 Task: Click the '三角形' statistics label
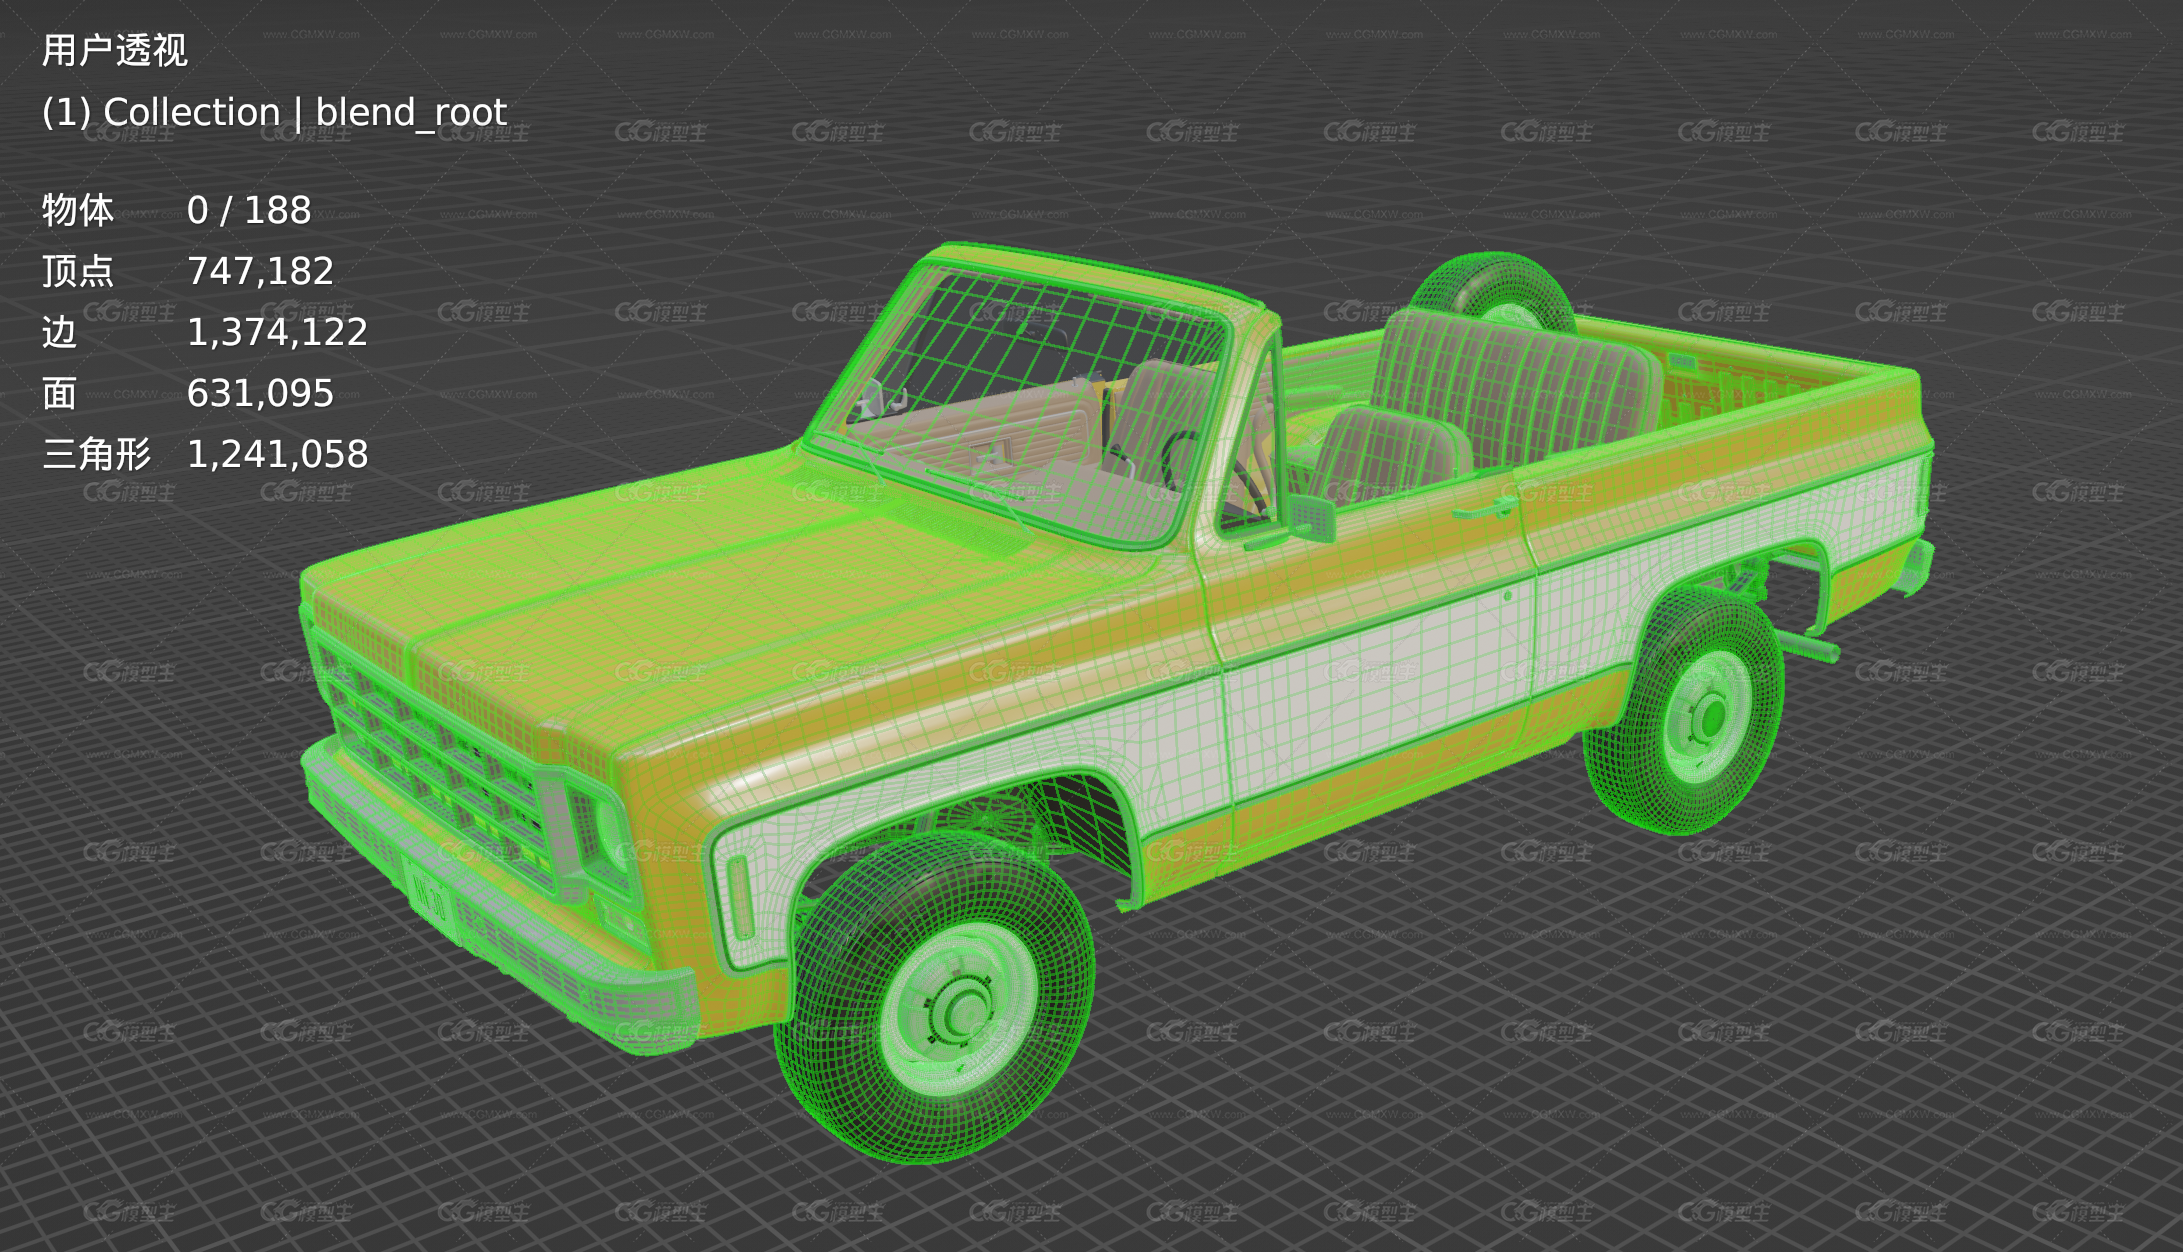pyautogui.click(x=96, y=454)
